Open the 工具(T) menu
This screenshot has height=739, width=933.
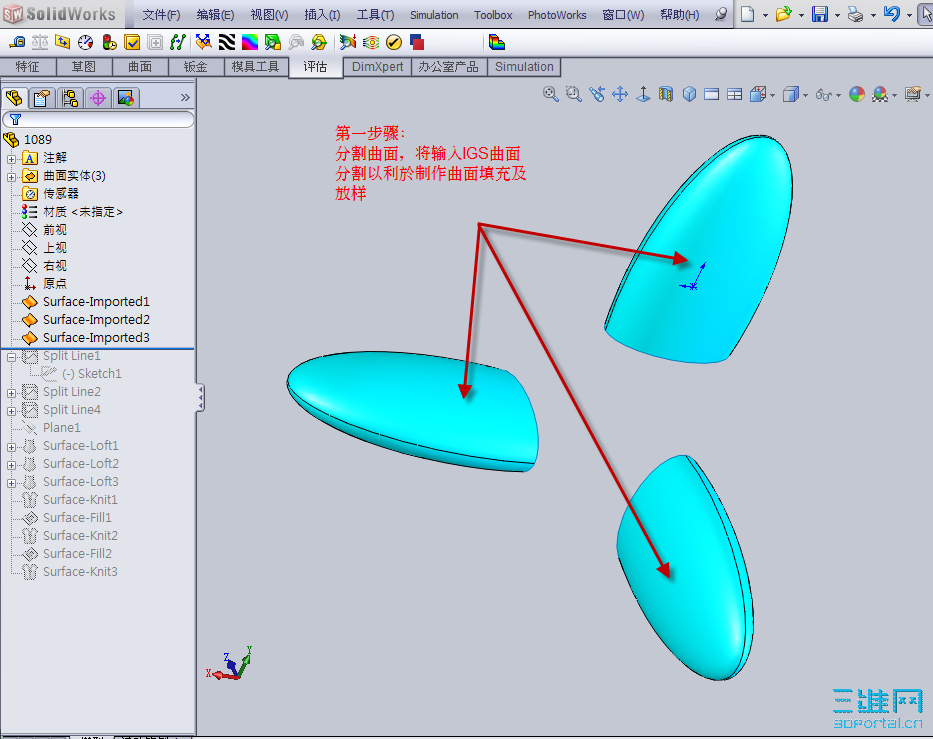pos(375,15)
